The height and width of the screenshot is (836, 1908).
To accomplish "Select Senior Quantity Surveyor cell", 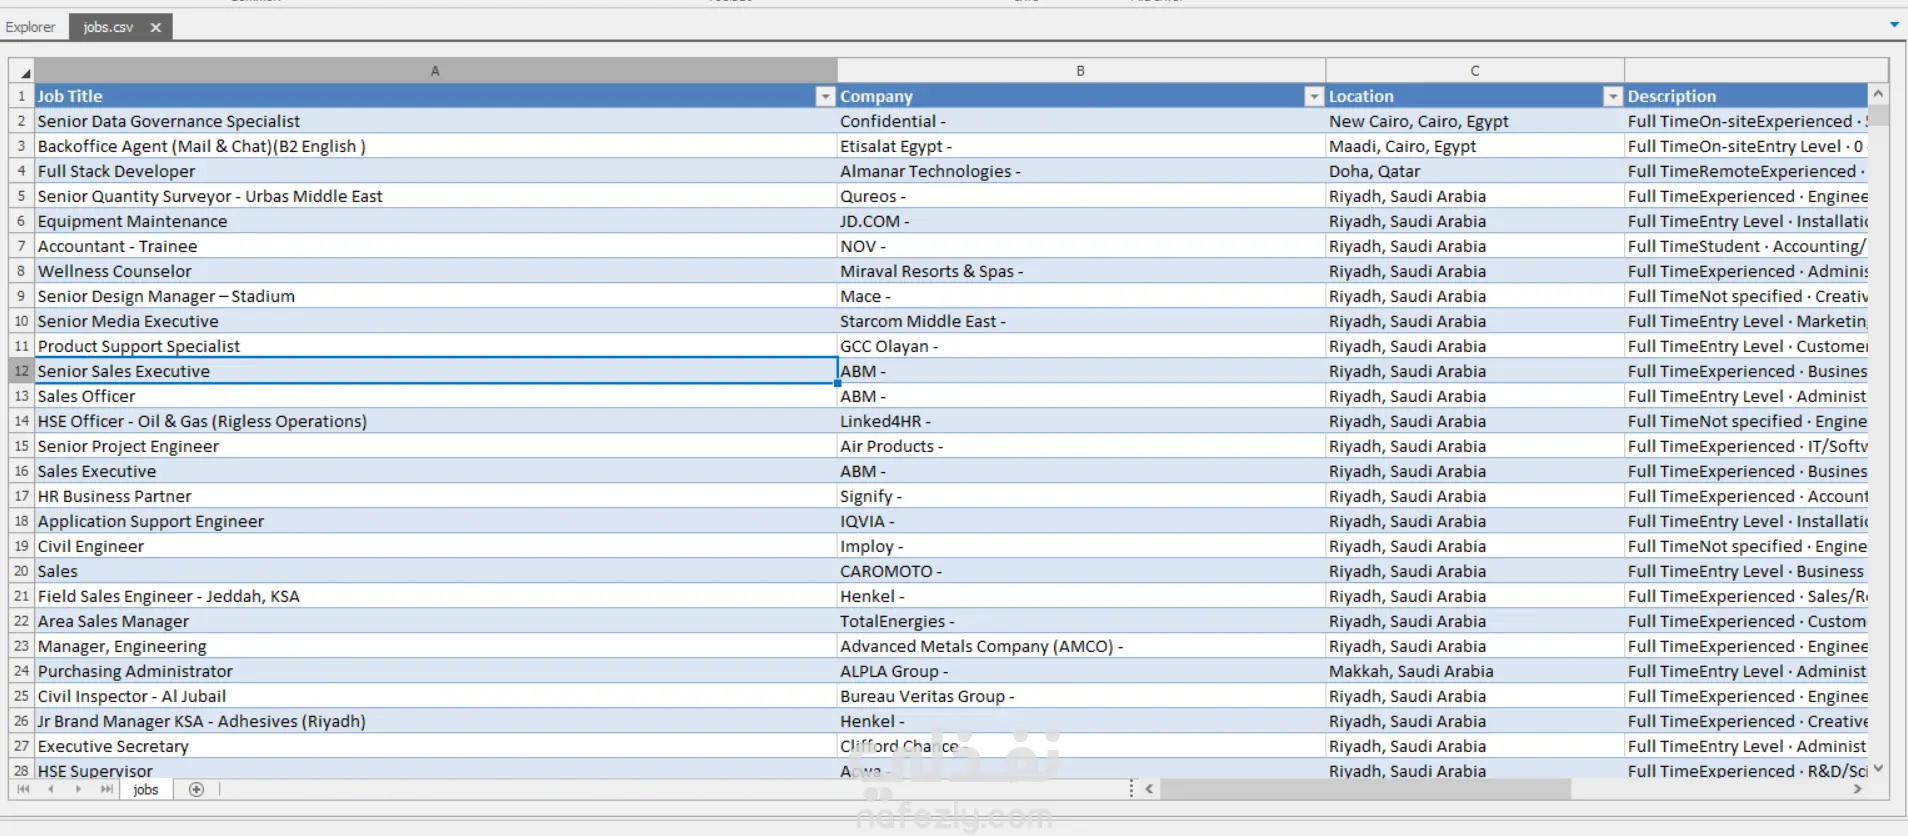I will pos(435,196).
